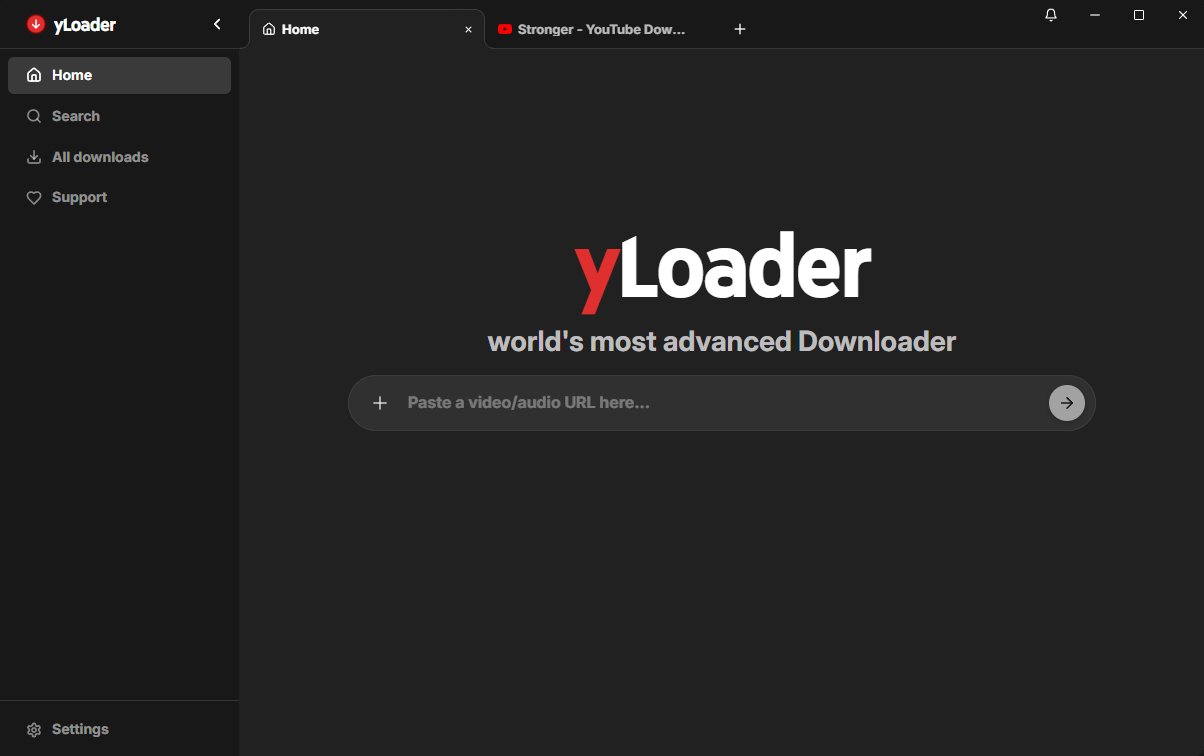
Task: Click the large yLoader logo in the center
Action: 722,270
